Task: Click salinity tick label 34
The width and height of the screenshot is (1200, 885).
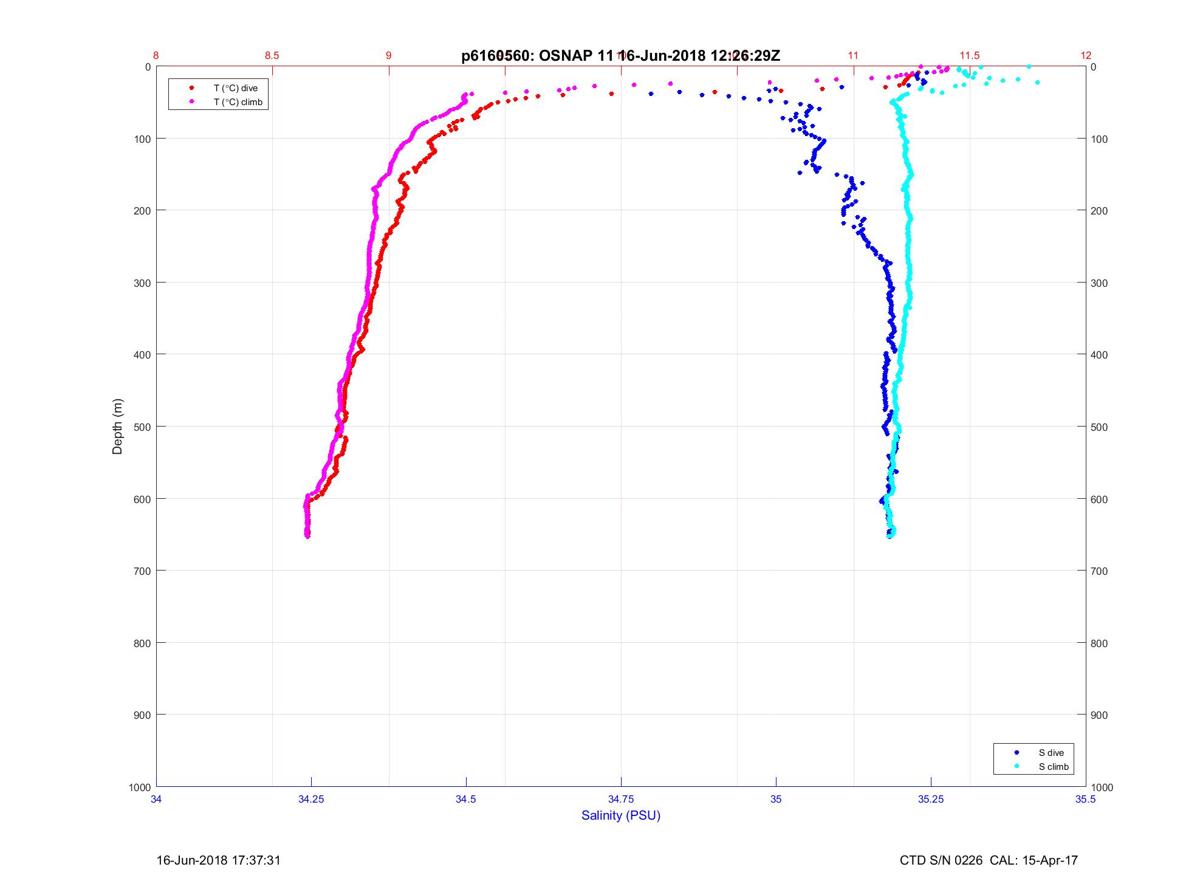Action: (x=157, y=798)
